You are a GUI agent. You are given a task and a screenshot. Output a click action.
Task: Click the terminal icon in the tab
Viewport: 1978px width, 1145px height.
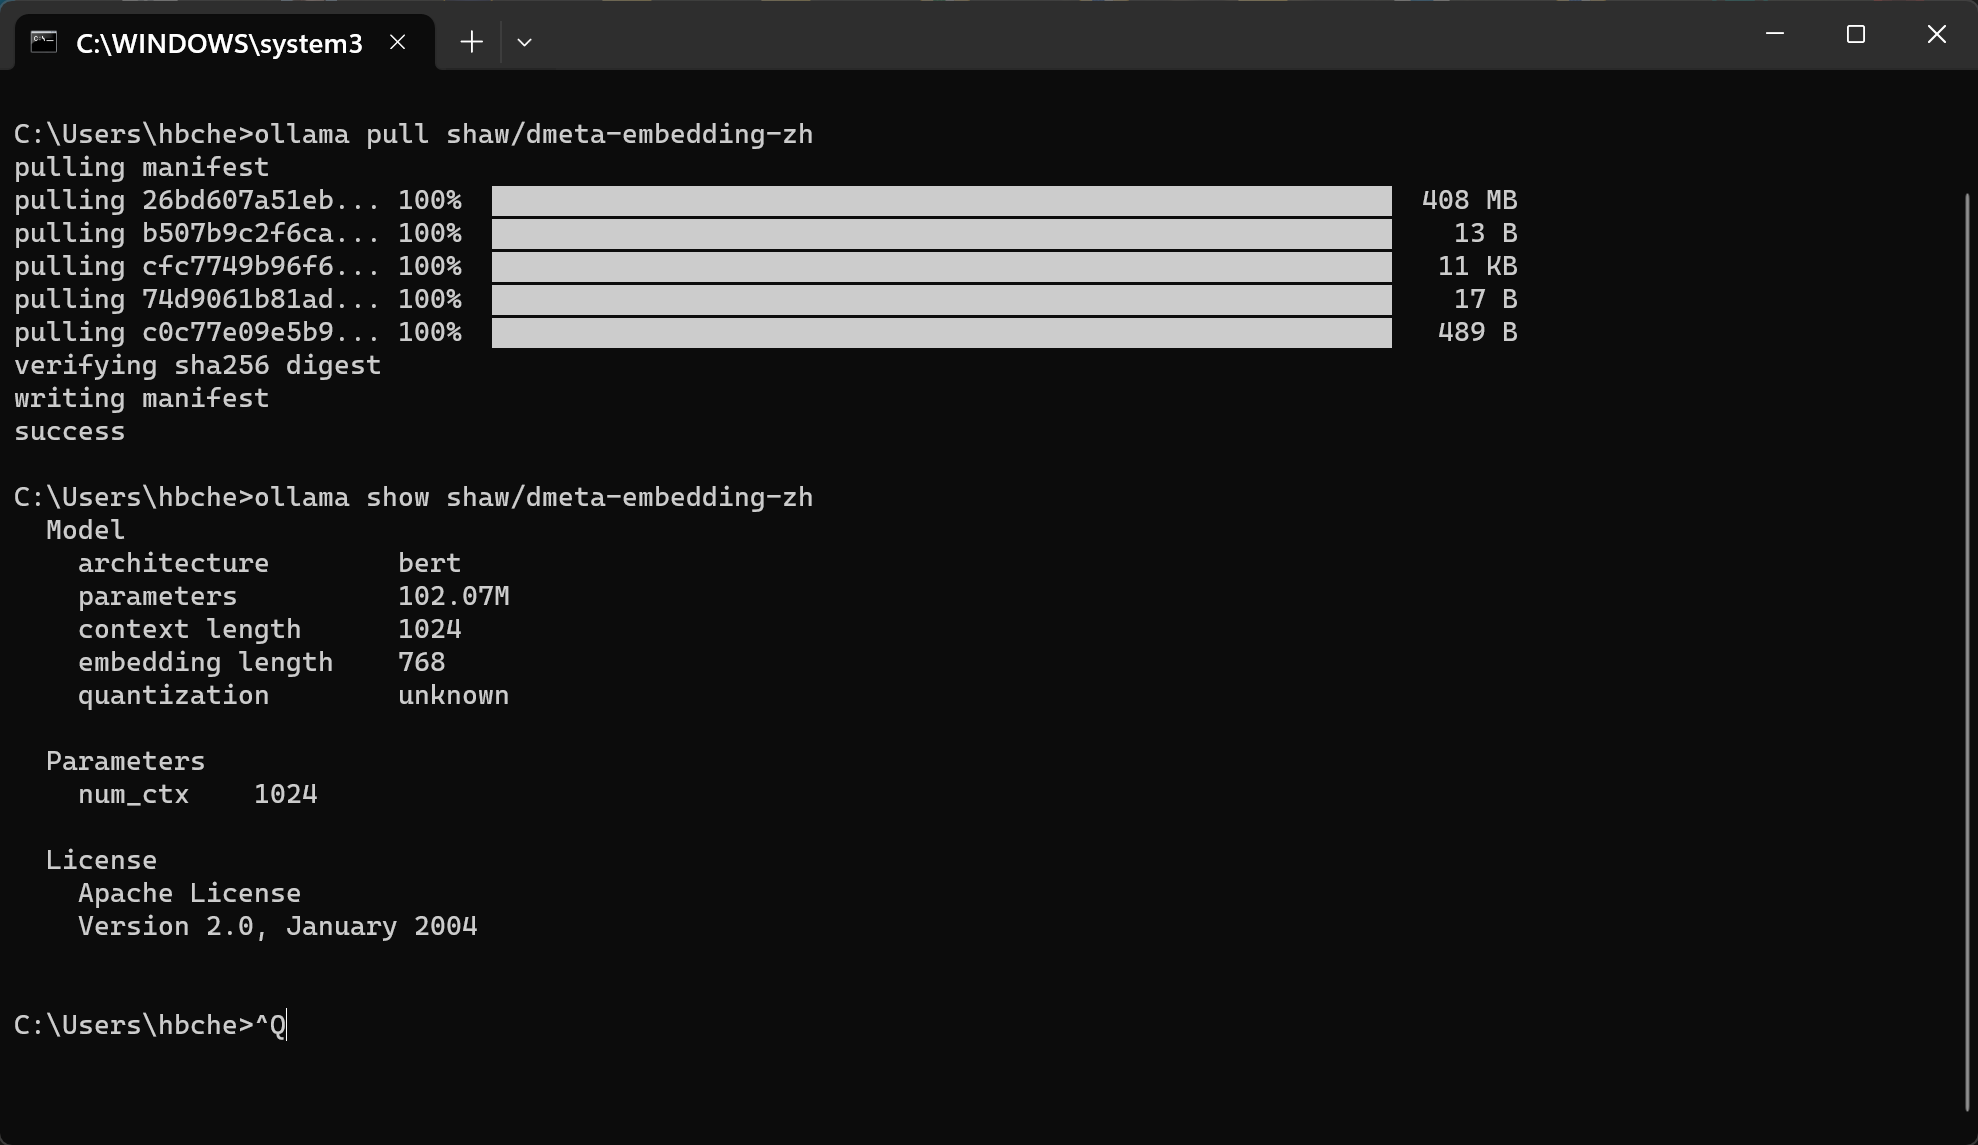(43, 42)
